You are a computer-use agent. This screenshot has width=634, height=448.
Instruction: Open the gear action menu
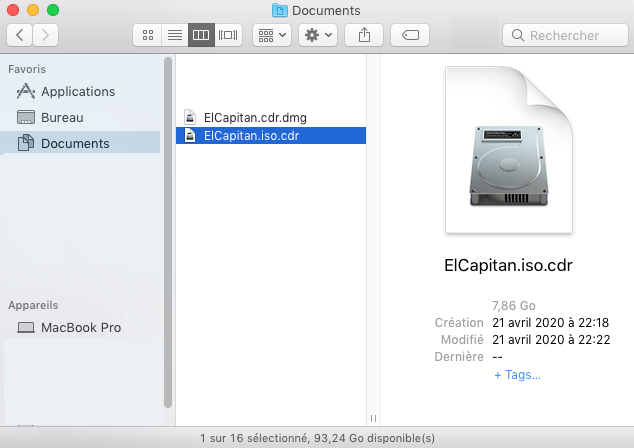(318, 35)
